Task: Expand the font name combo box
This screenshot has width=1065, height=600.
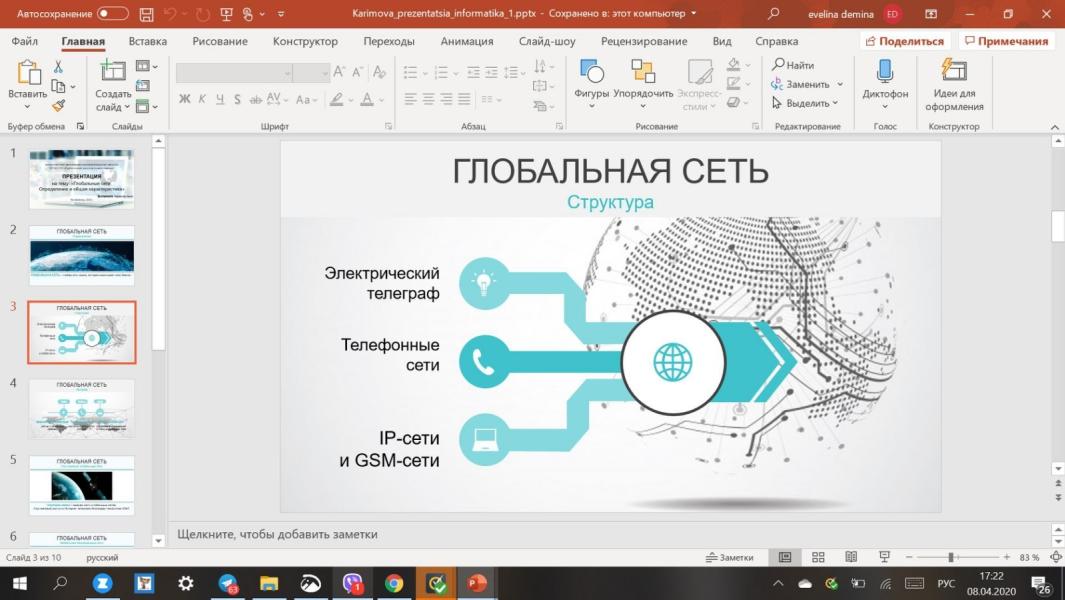Action: [288, 72]
